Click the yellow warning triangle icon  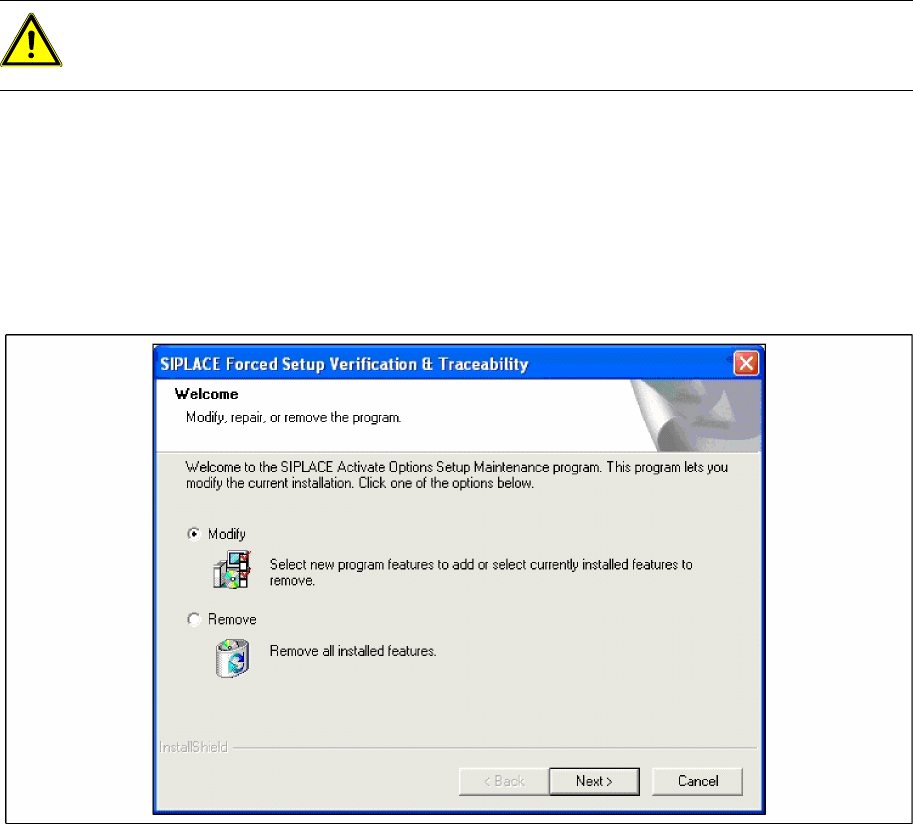tap(31, 41)
